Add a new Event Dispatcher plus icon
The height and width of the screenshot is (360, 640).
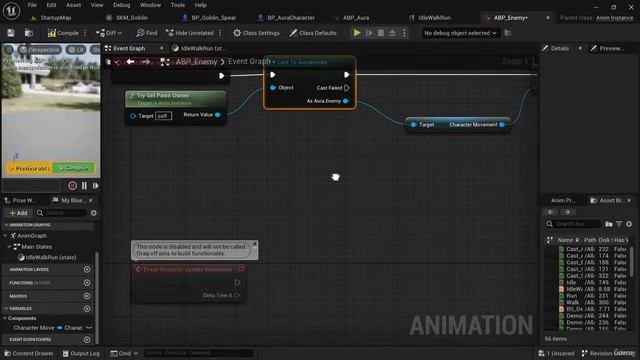[87, 339]
